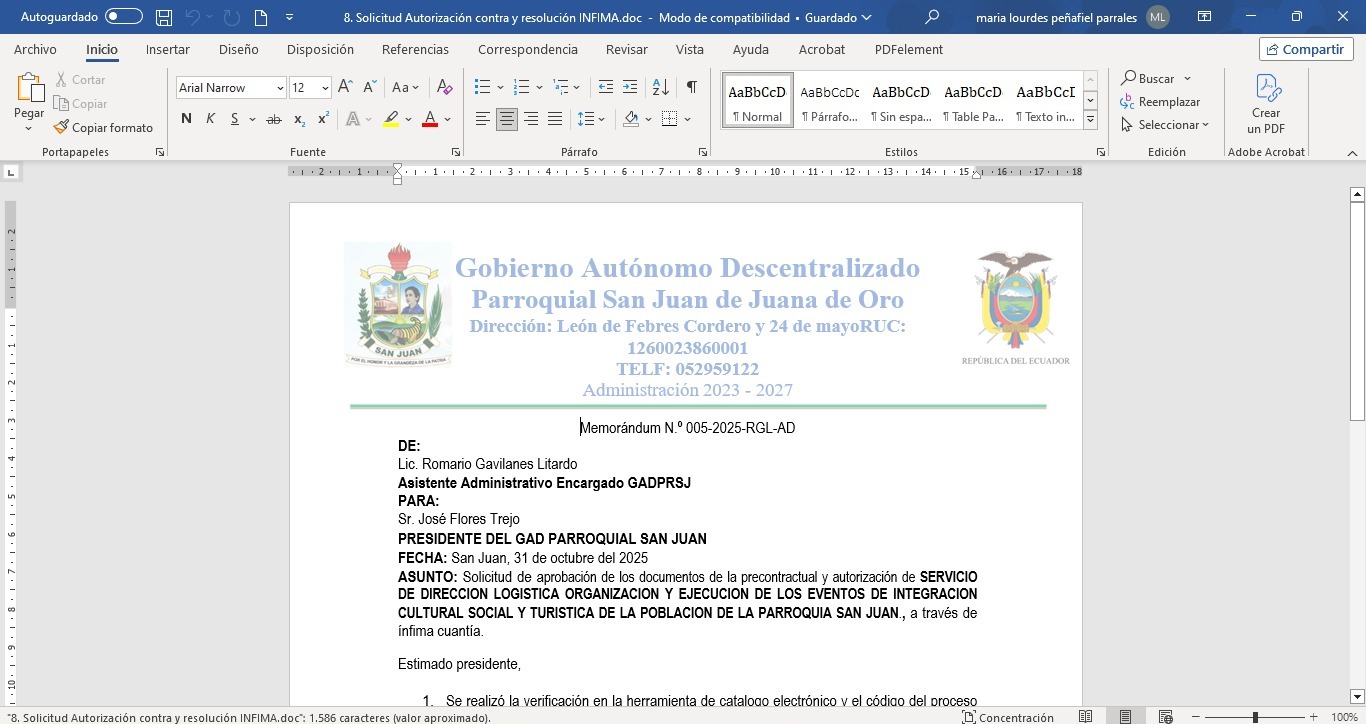The image size is (1366, 724).
Task: Click the sort A-Z icon
Action: 660,87
